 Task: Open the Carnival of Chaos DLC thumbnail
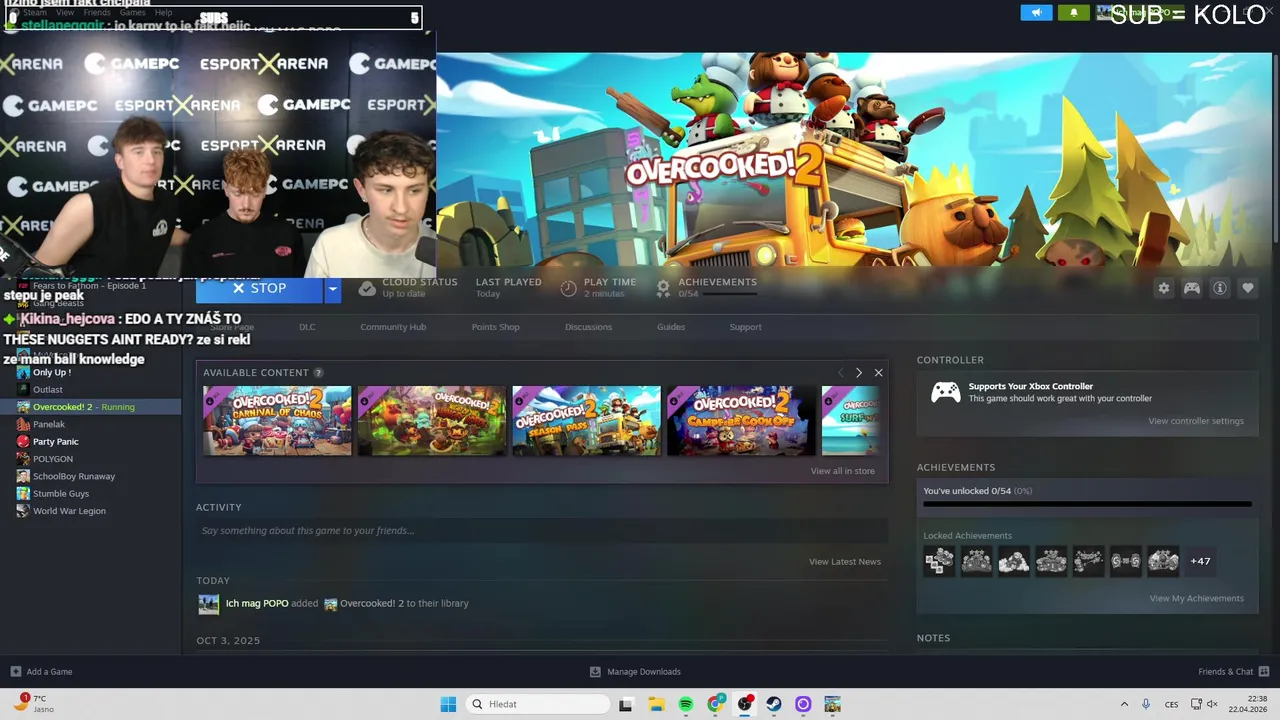[x=277, y=421]
